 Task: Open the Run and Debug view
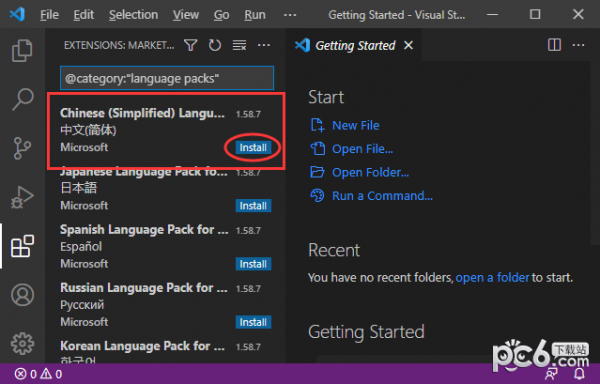pos(22,197)
